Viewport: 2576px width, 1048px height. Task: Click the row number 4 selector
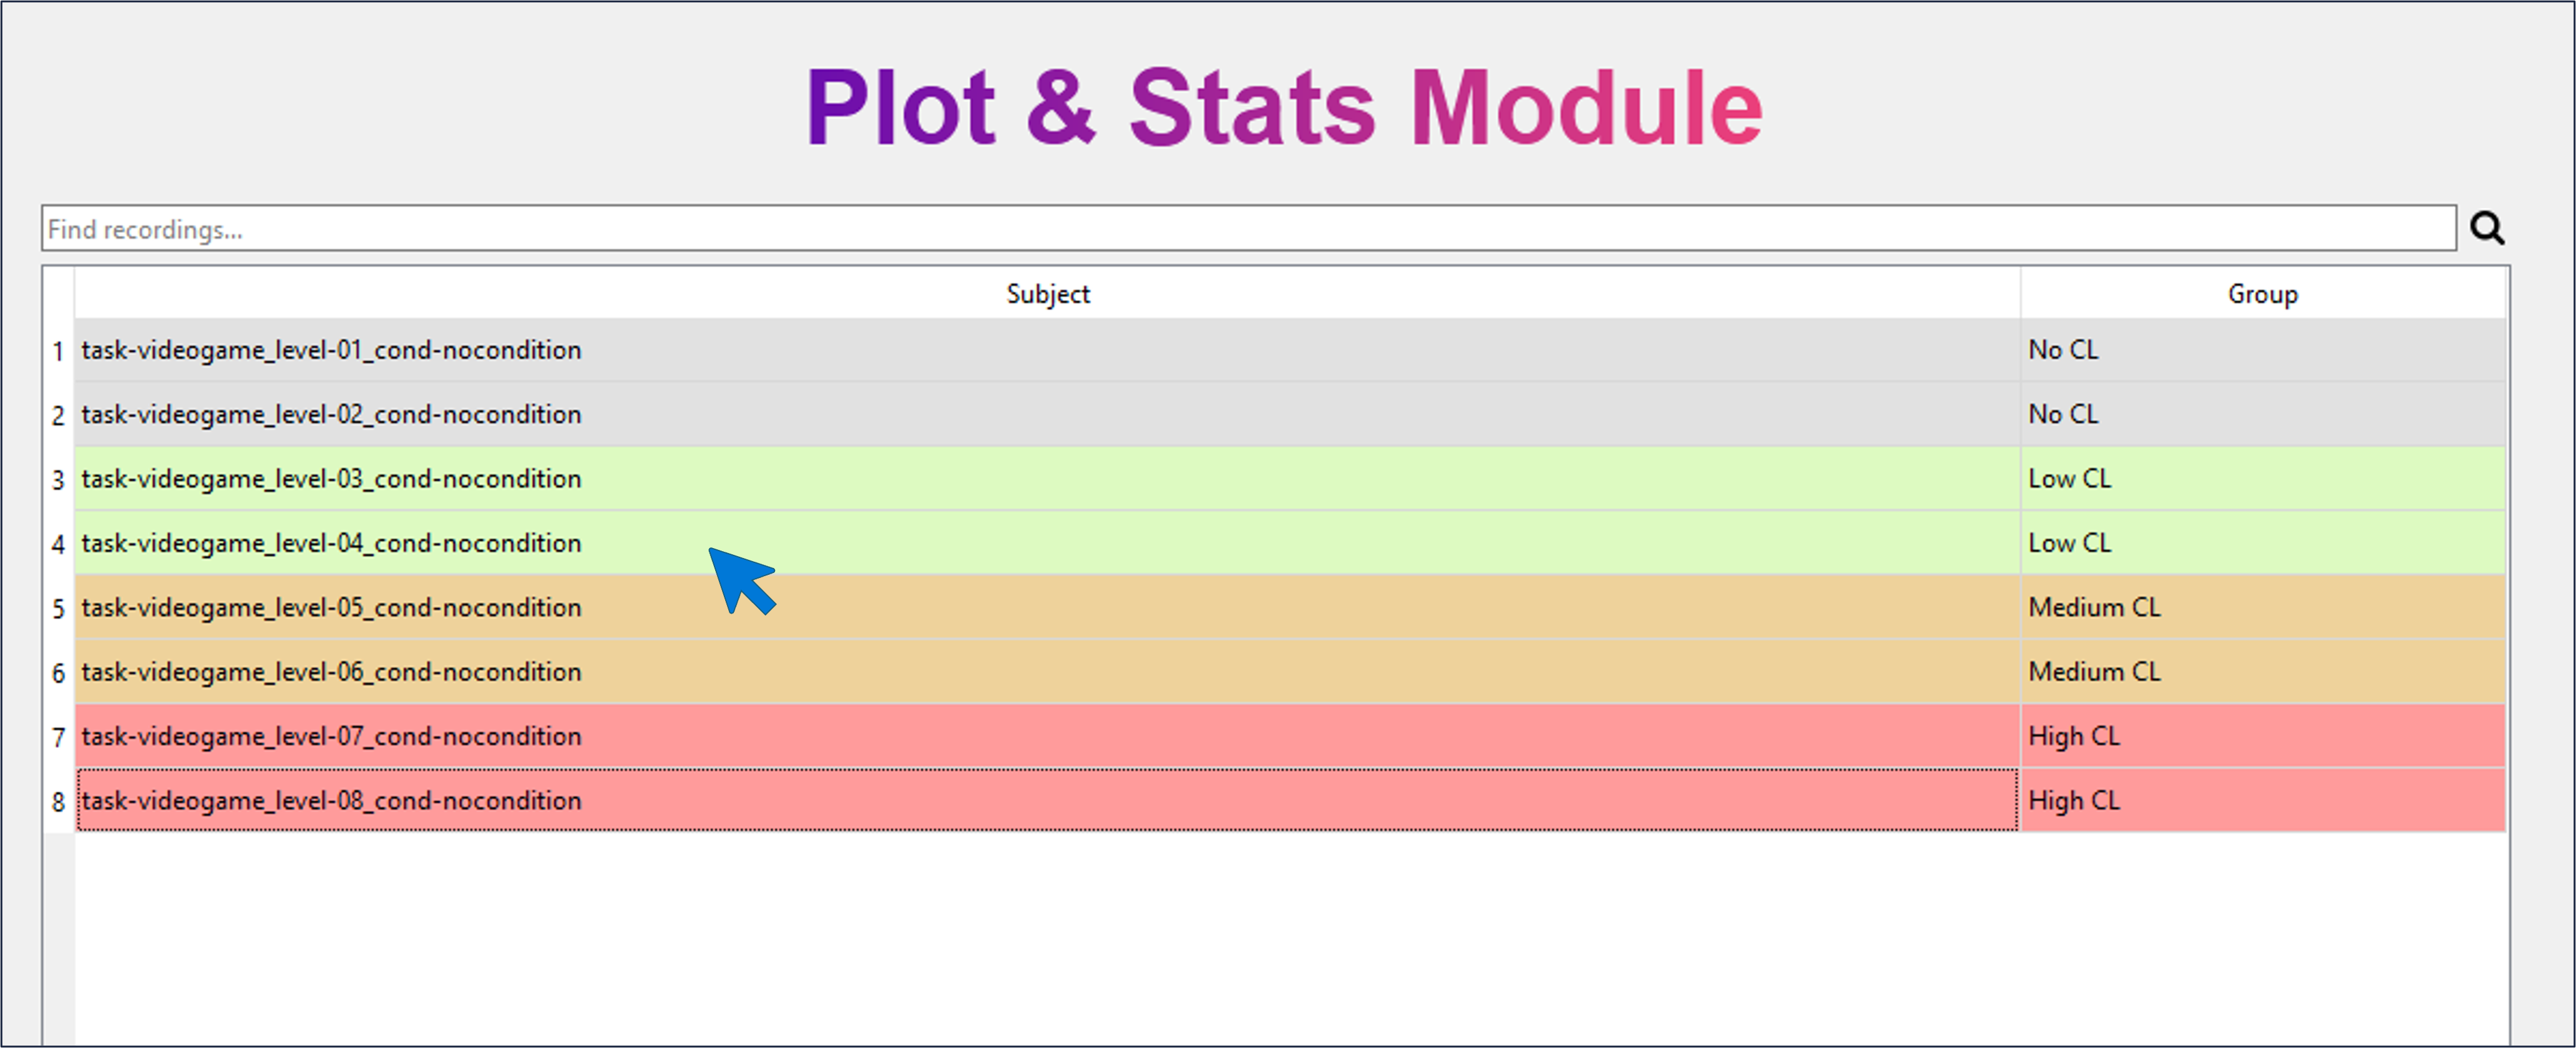58,543
